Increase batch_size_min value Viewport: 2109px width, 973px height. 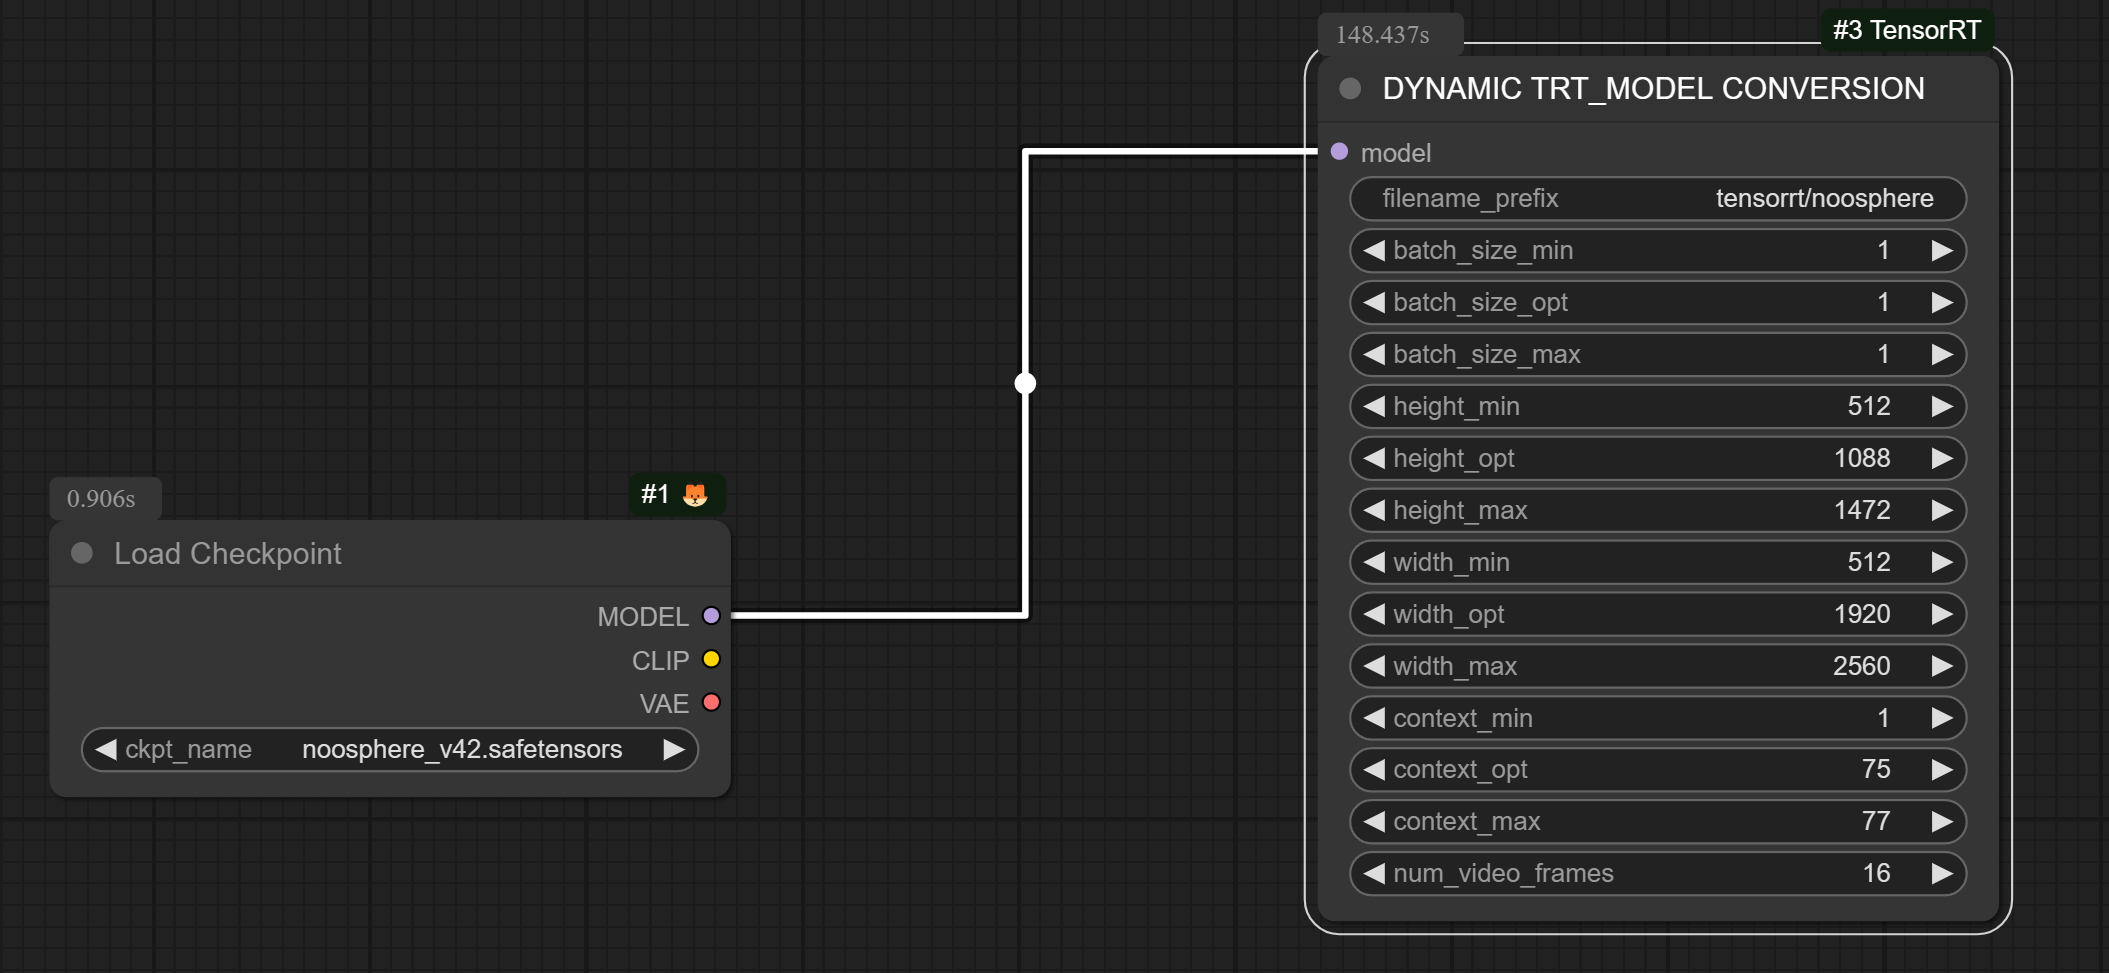click(x=1942, y=250)
